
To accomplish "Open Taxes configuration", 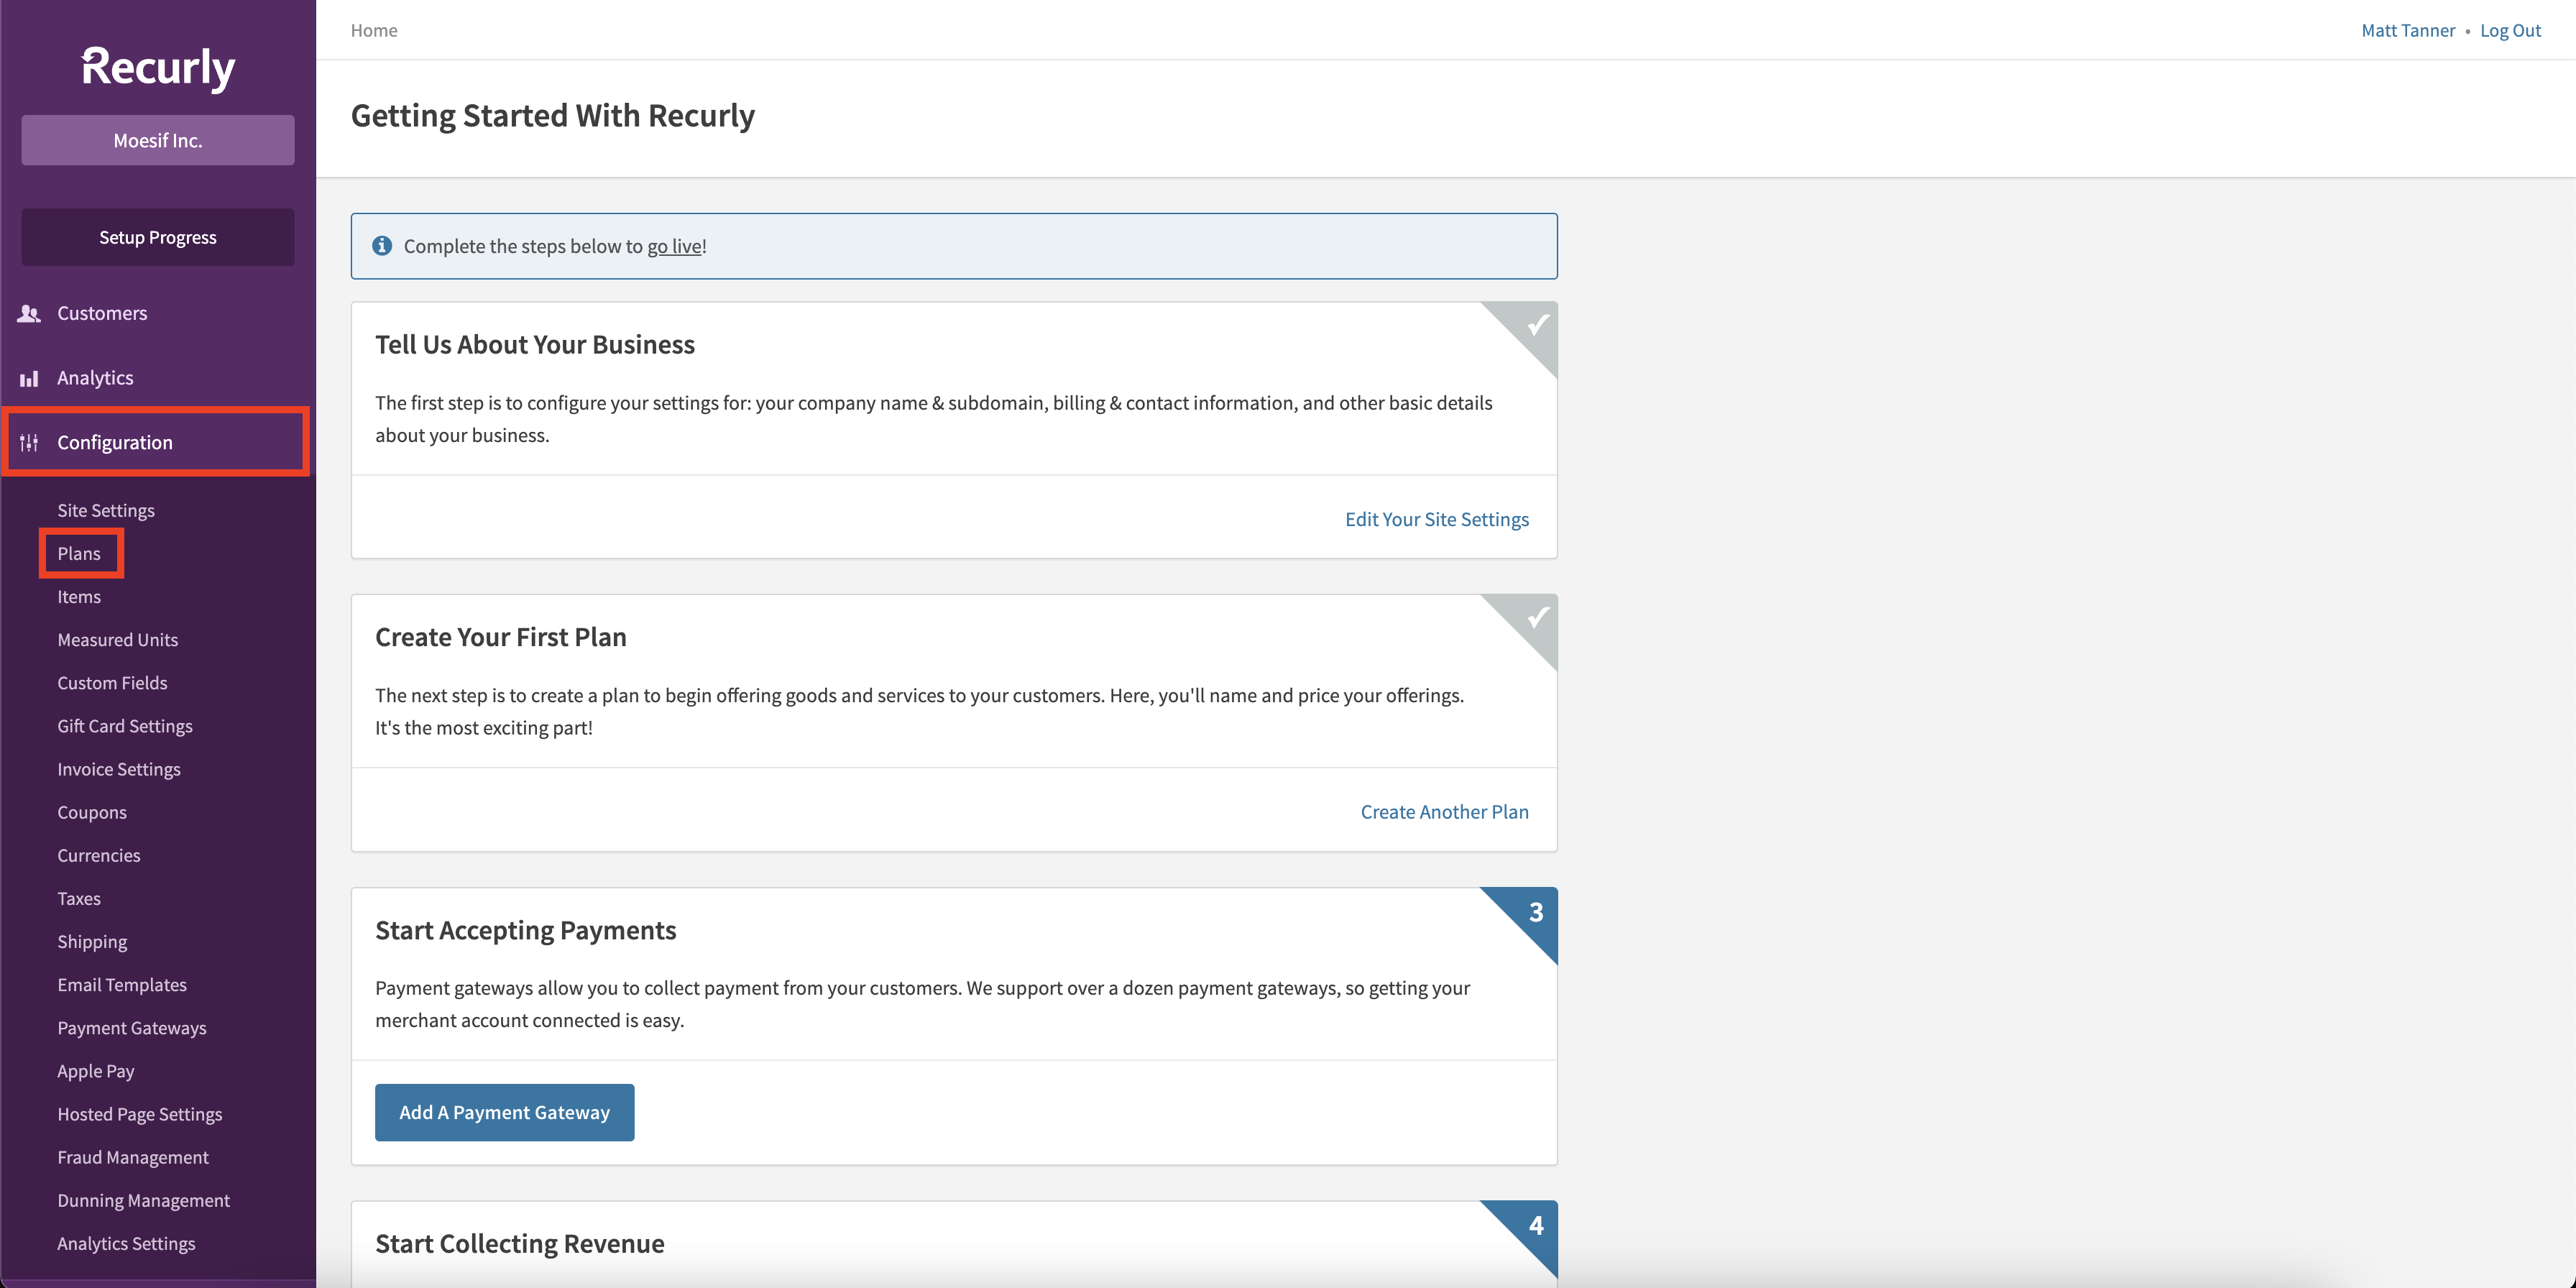I will point(79,898).
